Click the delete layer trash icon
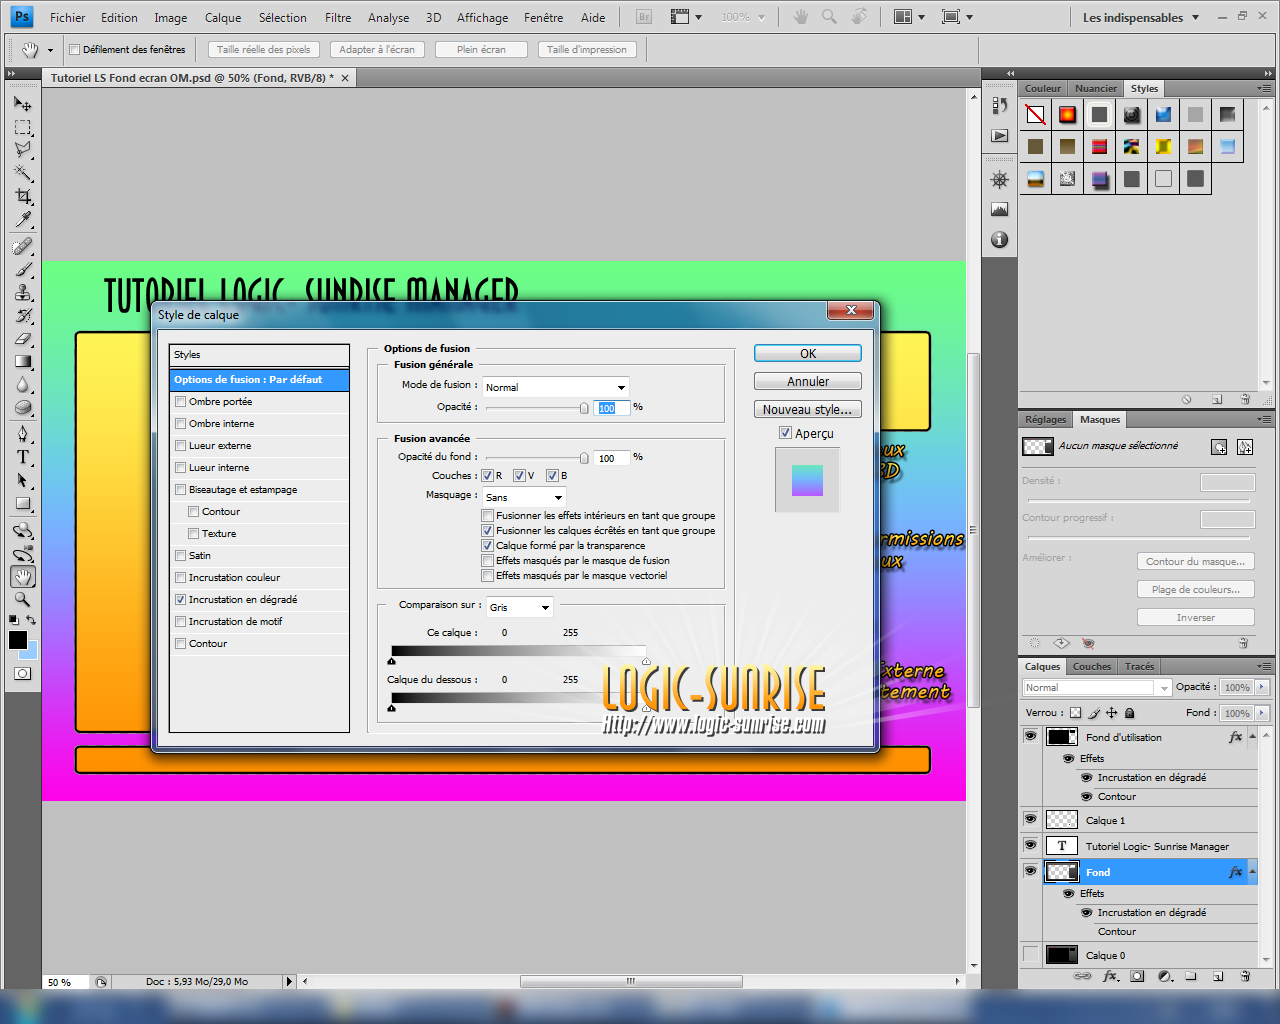Image resolution: width=1280 pixels, height=1024 pixels. 1245,976
